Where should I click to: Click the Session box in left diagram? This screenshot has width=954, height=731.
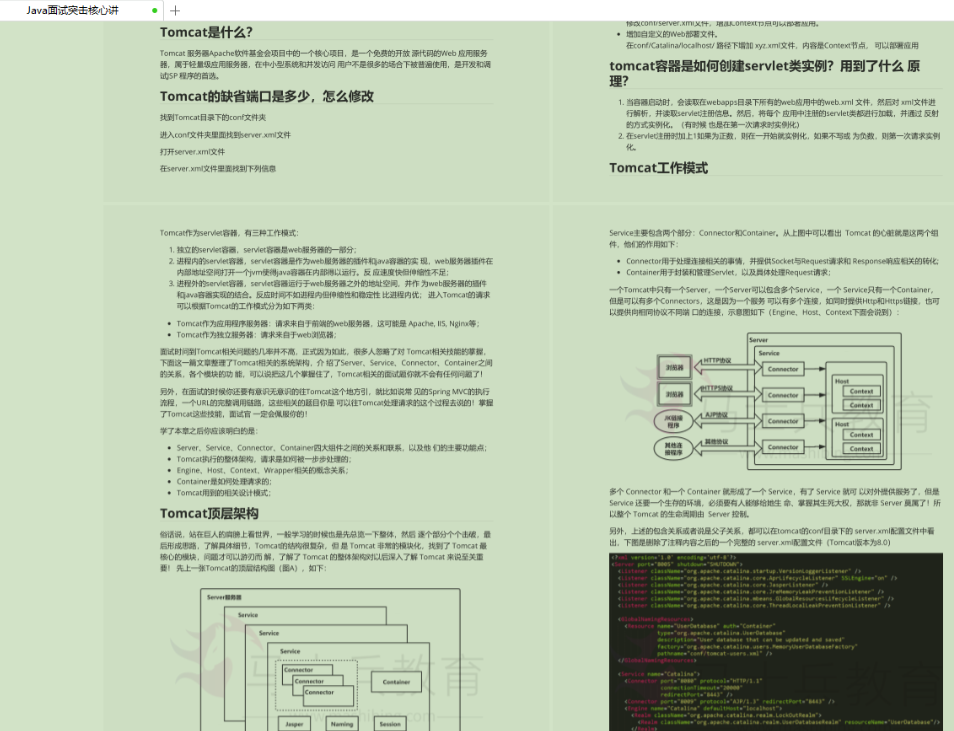pyautogui.click(x=389, y=724)
